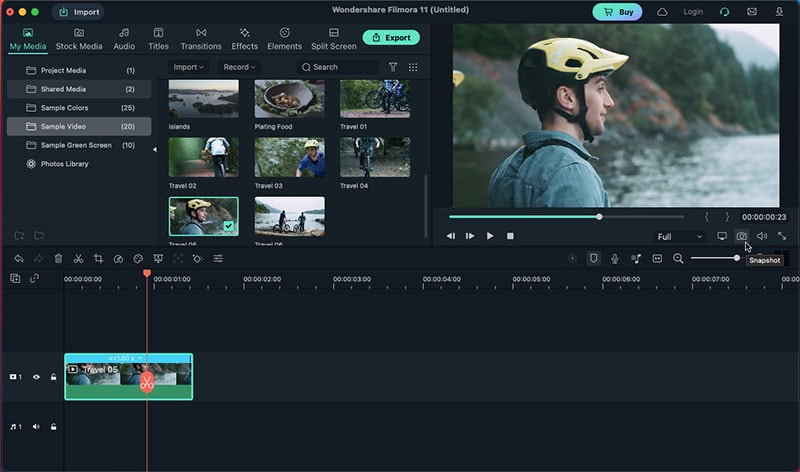Open the Effects tab
Screen dimensions: 800x472
245,39
